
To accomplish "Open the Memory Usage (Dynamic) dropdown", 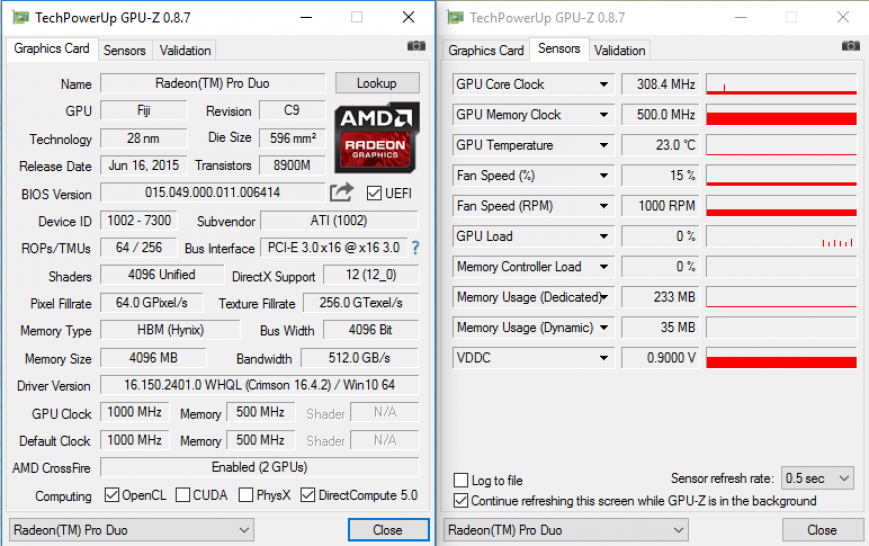I will (604, 328).
